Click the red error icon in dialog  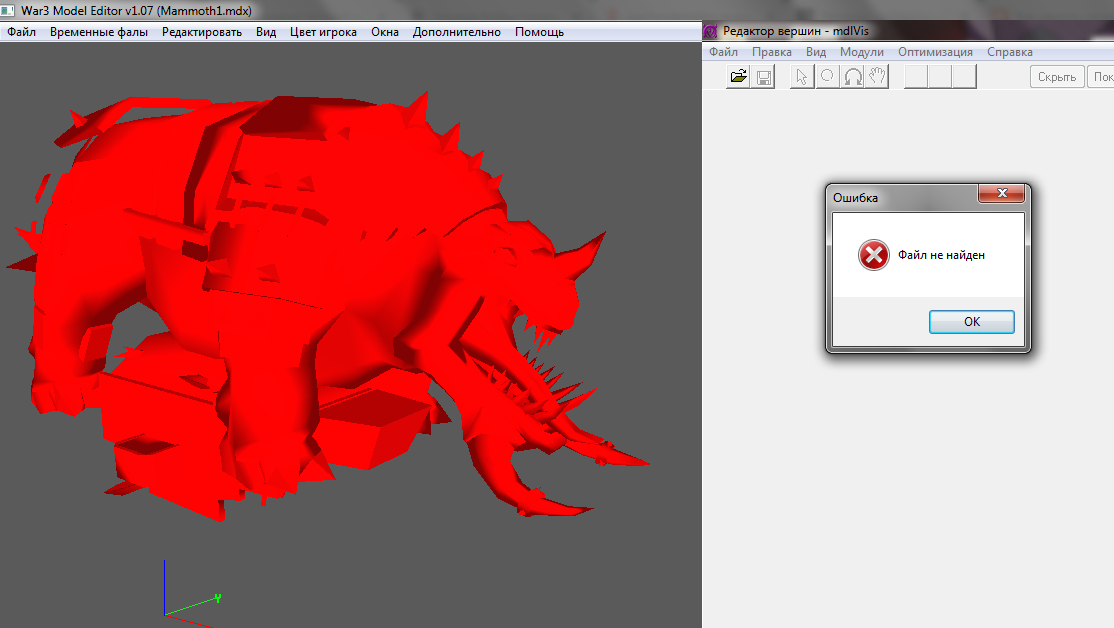click(x=873, y=256)
